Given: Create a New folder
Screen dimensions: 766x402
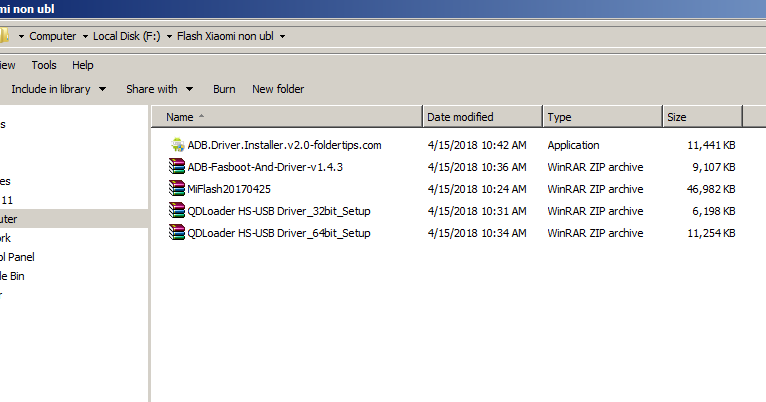Looking at the screenshot, I should [x=278, y=89].
